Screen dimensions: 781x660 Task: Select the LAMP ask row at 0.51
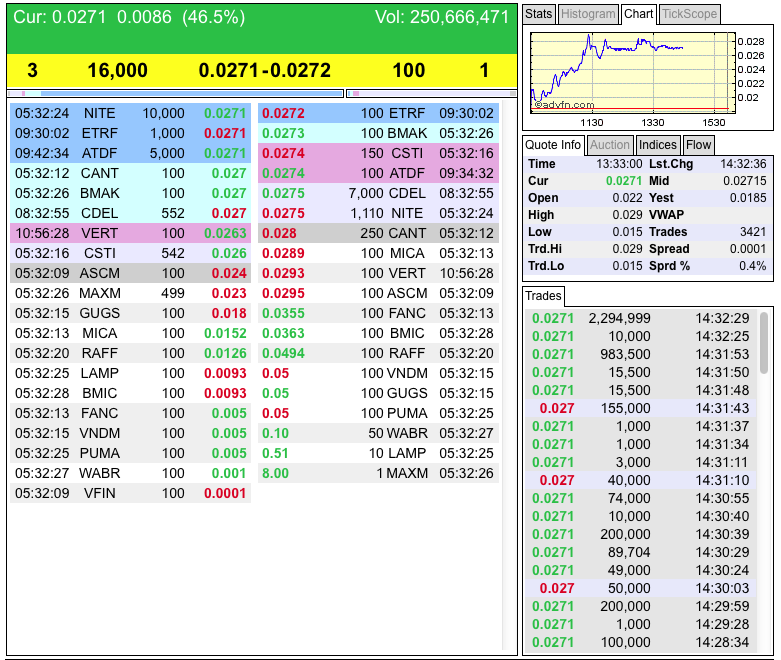[x=378, y=453]
